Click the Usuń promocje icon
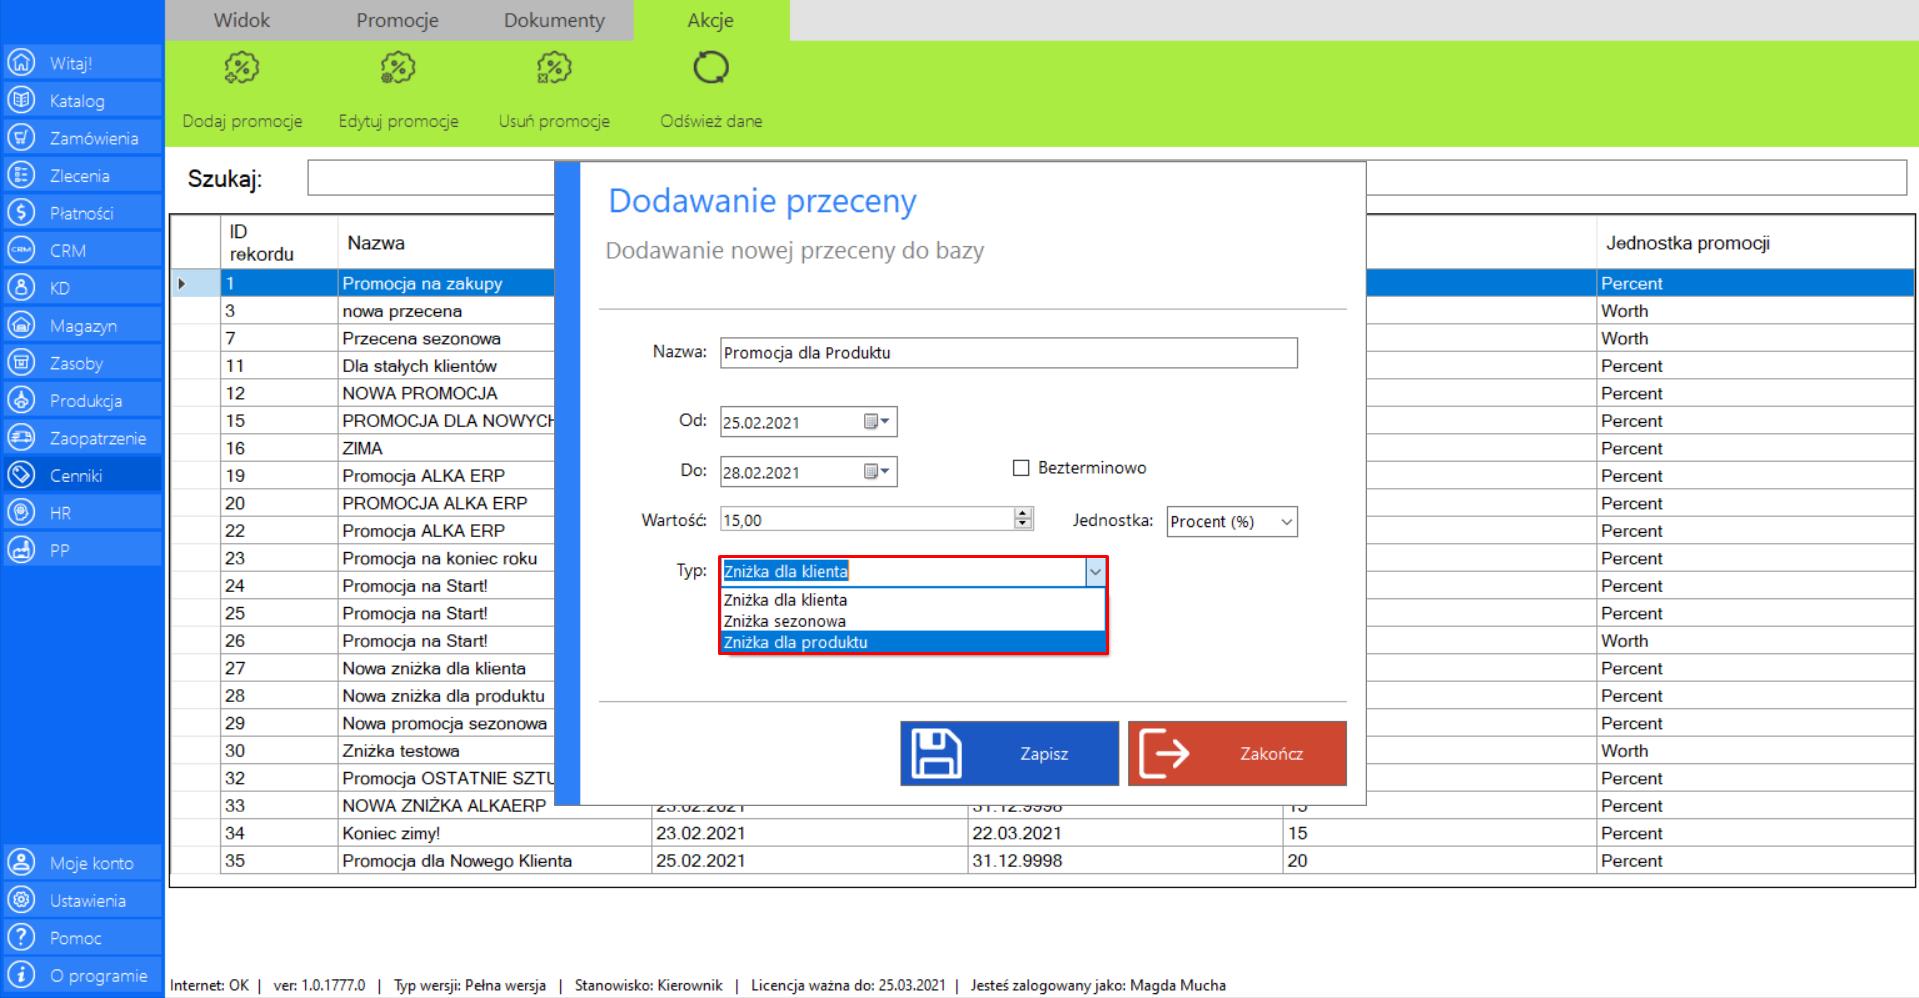 click(554, 68)
